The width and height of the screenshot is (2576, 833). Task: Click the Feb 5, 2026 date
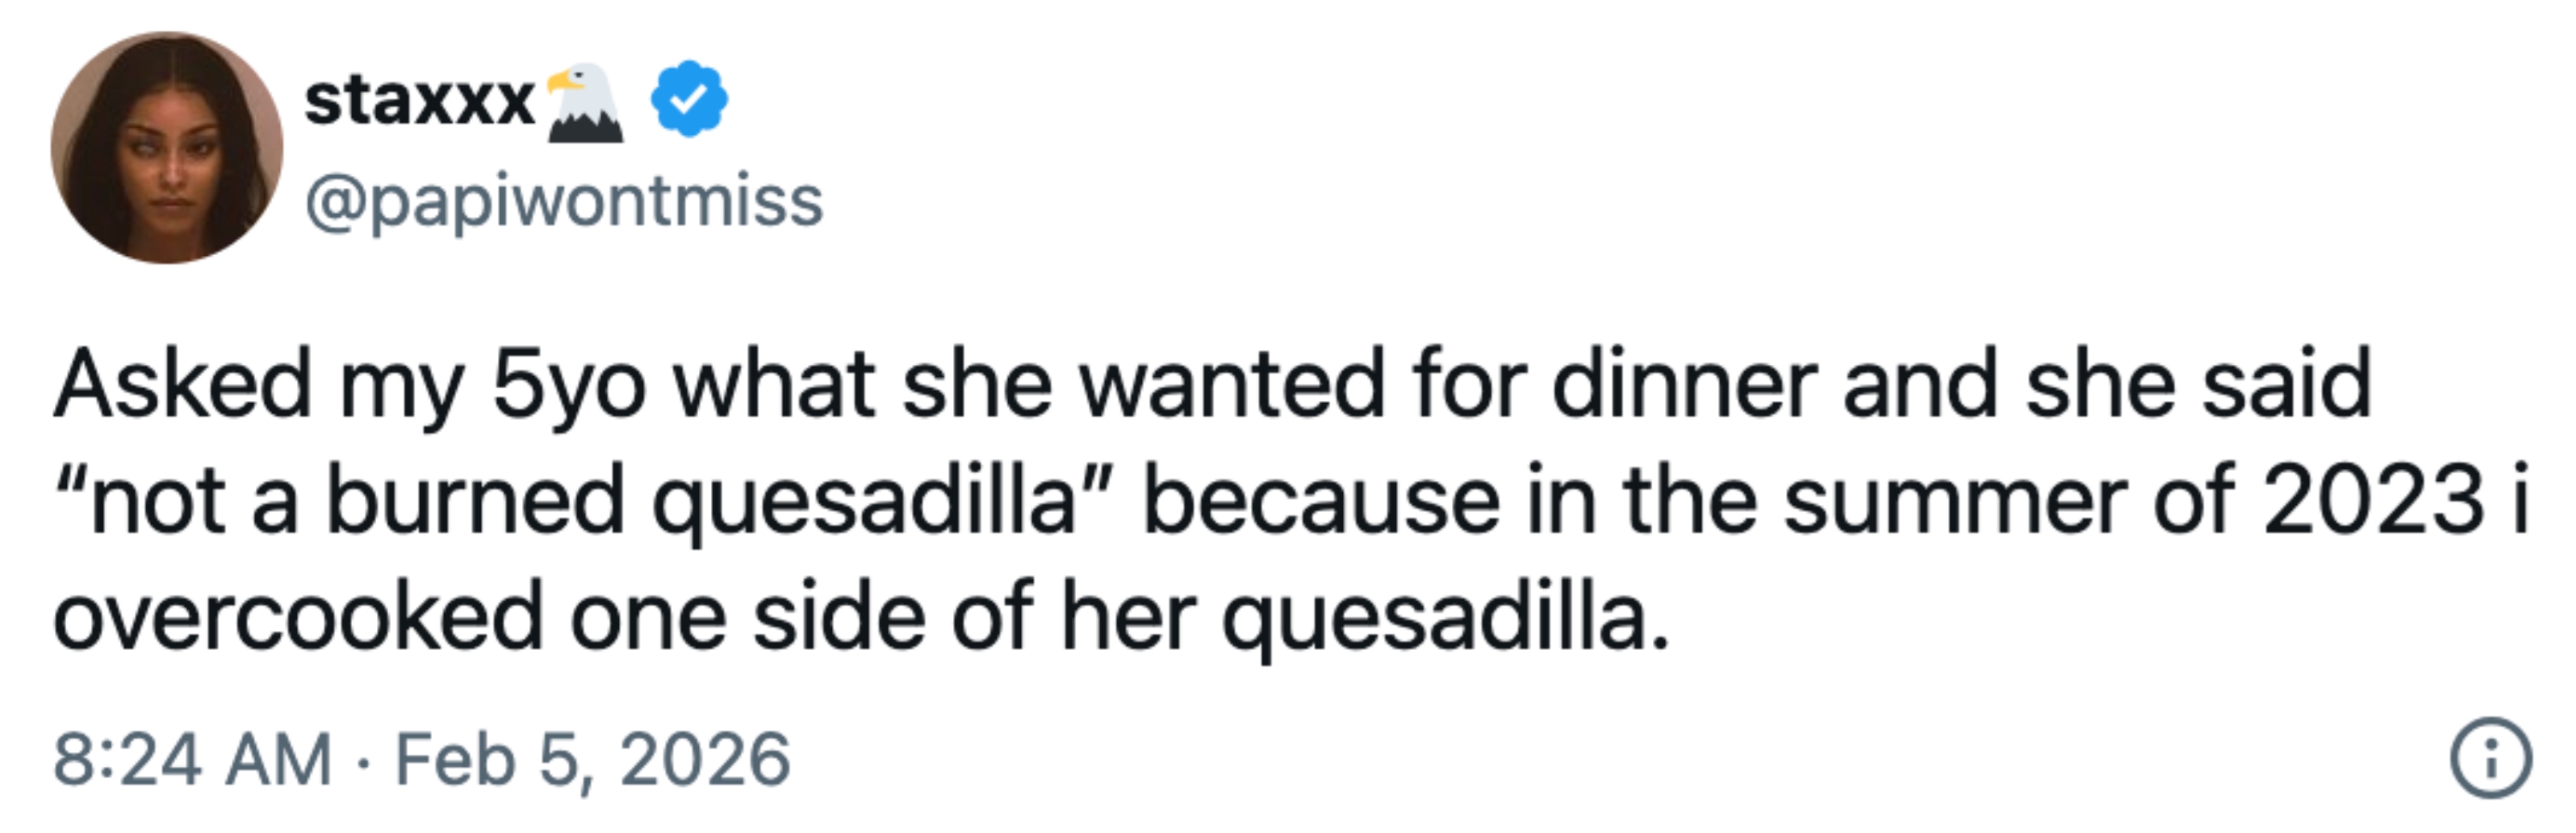pyautogui.click(x=593, y=760)
